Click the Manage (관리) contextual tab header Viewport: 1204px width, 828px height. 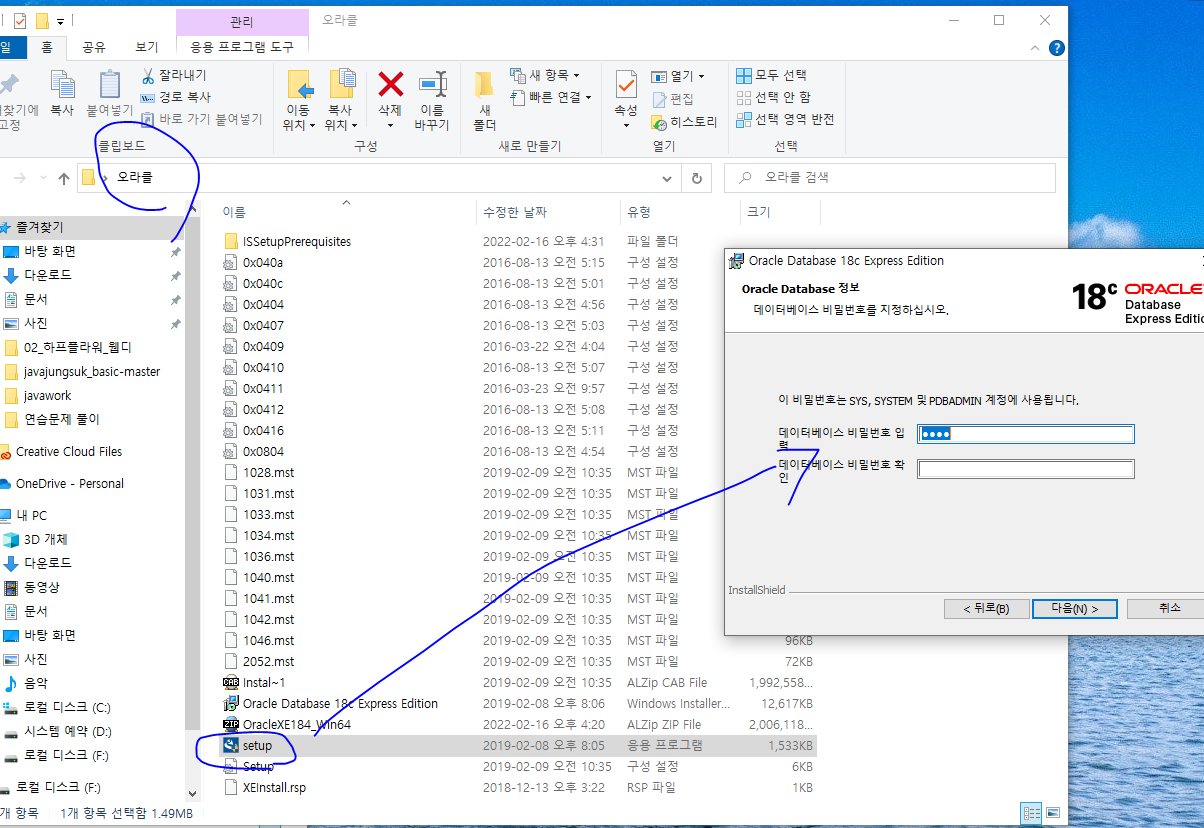point(242,21)
